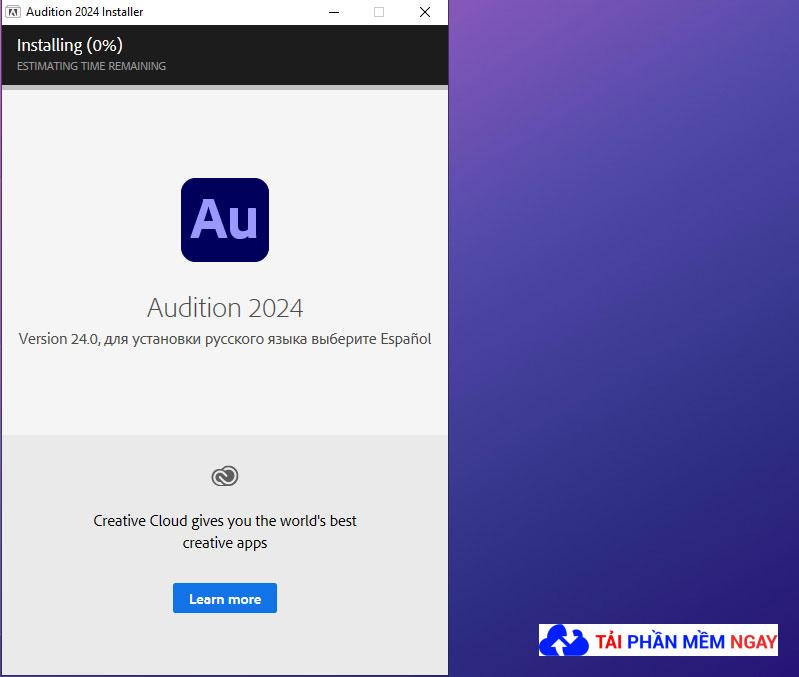The height and width of the screenshot is (677, 799).
Task: Click the cloud download logo in the banner
Action: [x=564, y=640]
